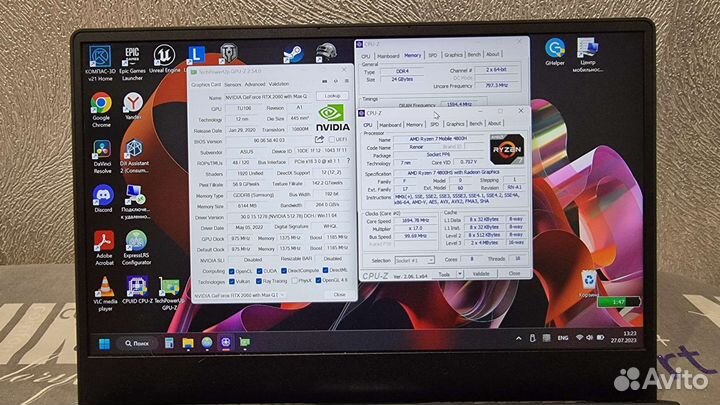
Task: Open the CPUID CPU-Z desktop shortcut
Action: (137, 290)
